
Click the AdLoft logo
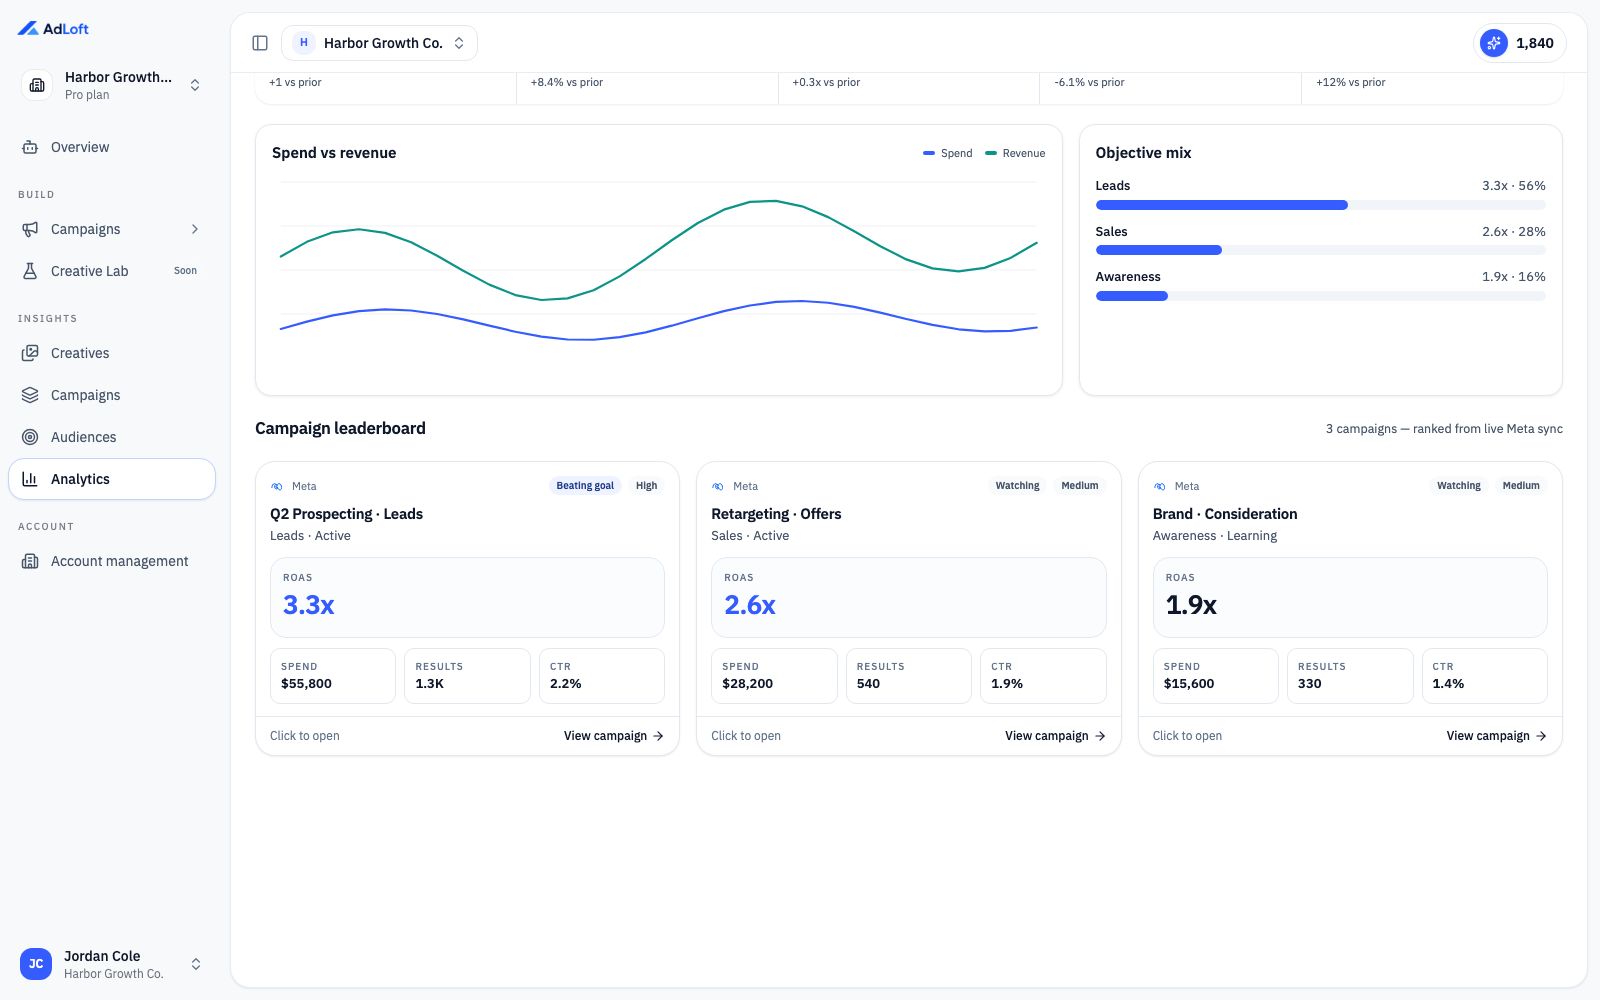53,29
